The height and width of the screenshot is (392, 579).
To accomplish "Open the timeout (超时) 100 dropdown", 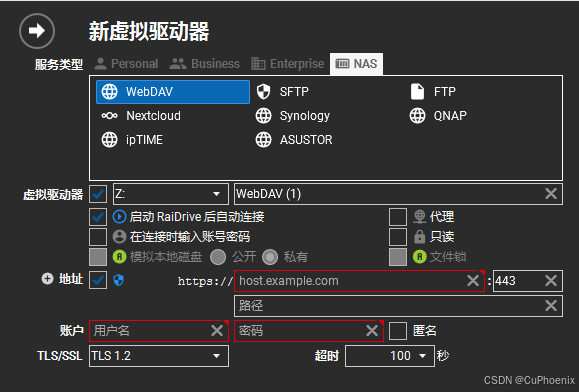I will 390,356.
